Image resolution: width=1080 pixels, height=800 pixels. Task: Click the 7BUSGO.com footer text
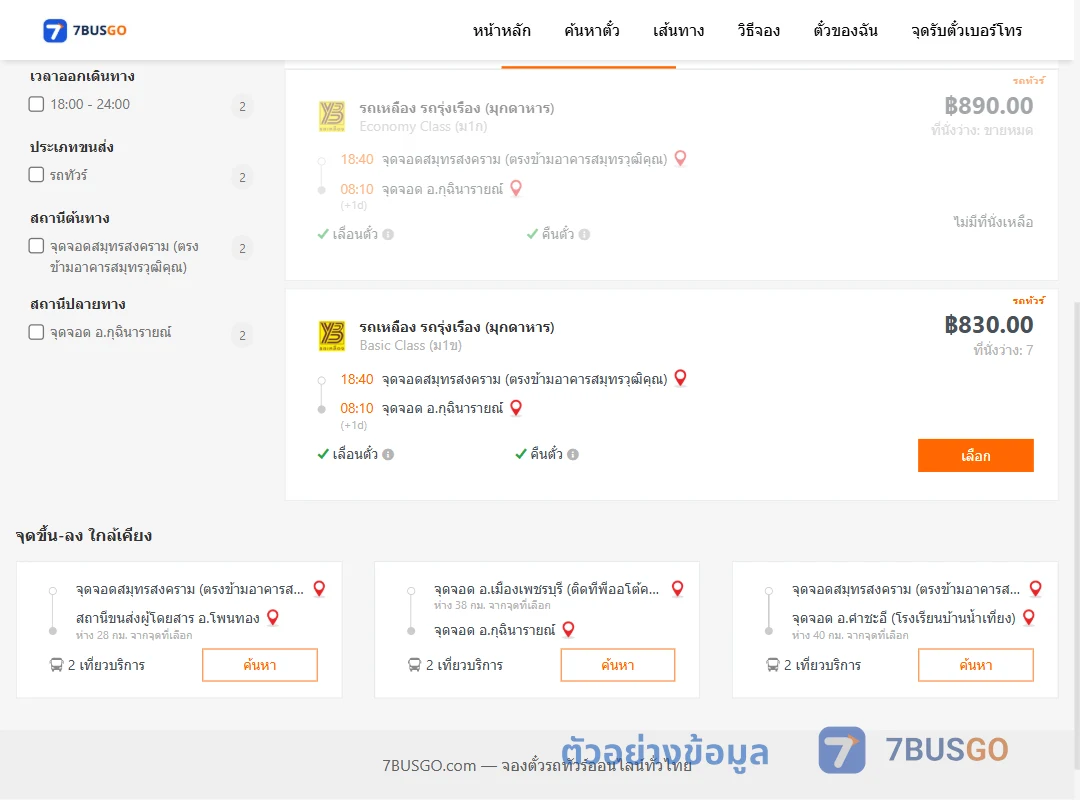pyautogui.click(x=537, y=766)
